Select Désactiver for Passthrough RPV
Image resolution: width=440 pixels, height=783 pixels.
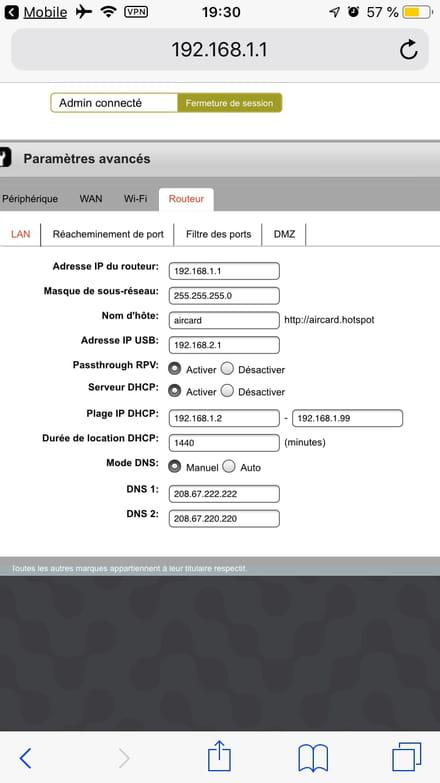point(227,369)
